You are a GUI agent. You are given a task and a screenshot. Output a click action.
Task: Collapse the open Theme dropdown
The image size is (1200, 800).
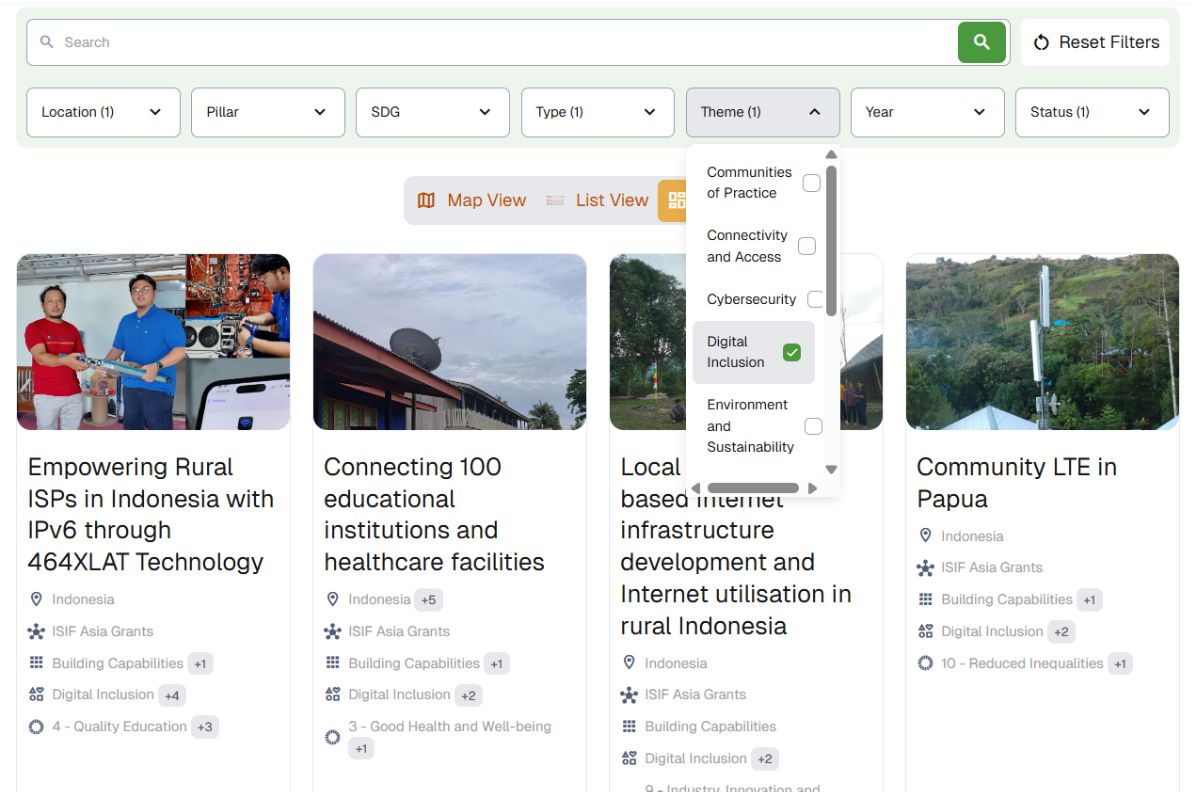762,112
